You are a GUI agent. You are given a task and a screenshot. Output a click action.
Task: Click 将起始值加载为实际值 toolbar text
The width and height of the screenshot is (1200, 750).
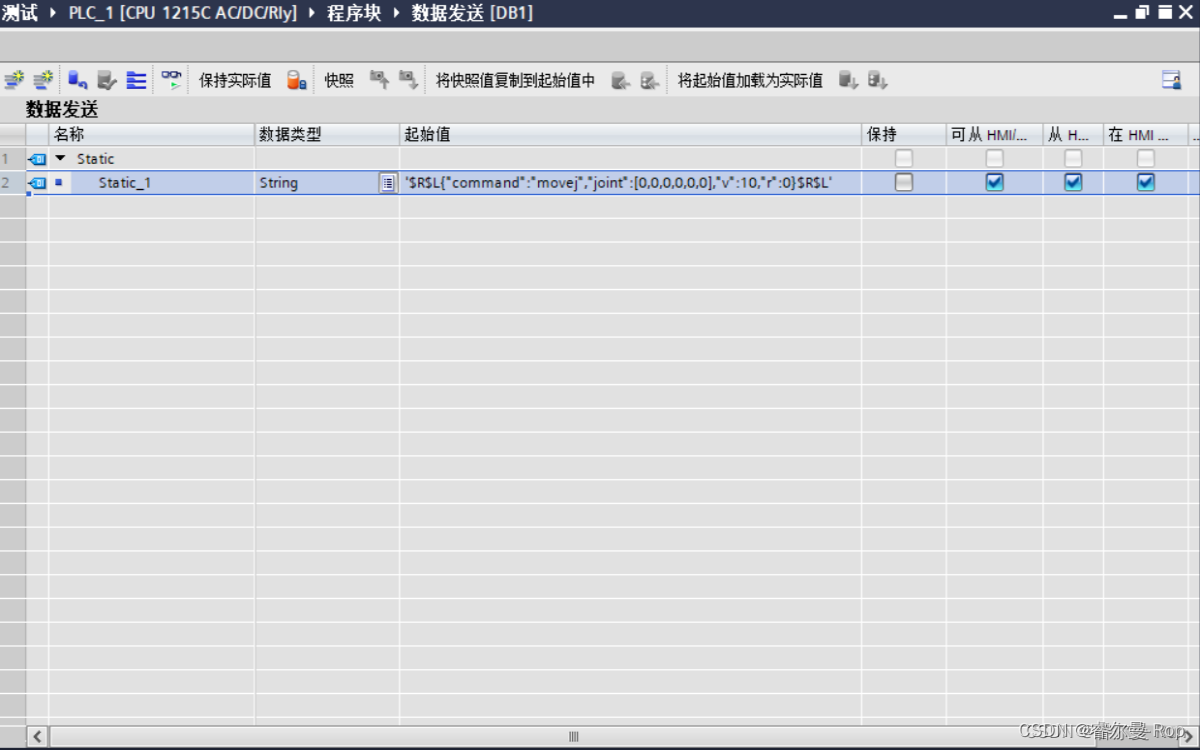pos(750,80)
